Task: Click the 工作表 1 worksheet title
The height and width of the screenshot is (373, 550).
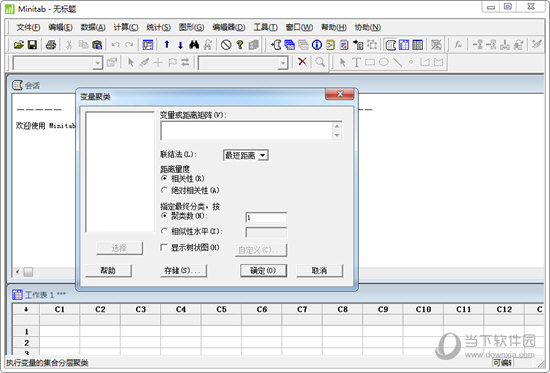Action: click(45, 294)
